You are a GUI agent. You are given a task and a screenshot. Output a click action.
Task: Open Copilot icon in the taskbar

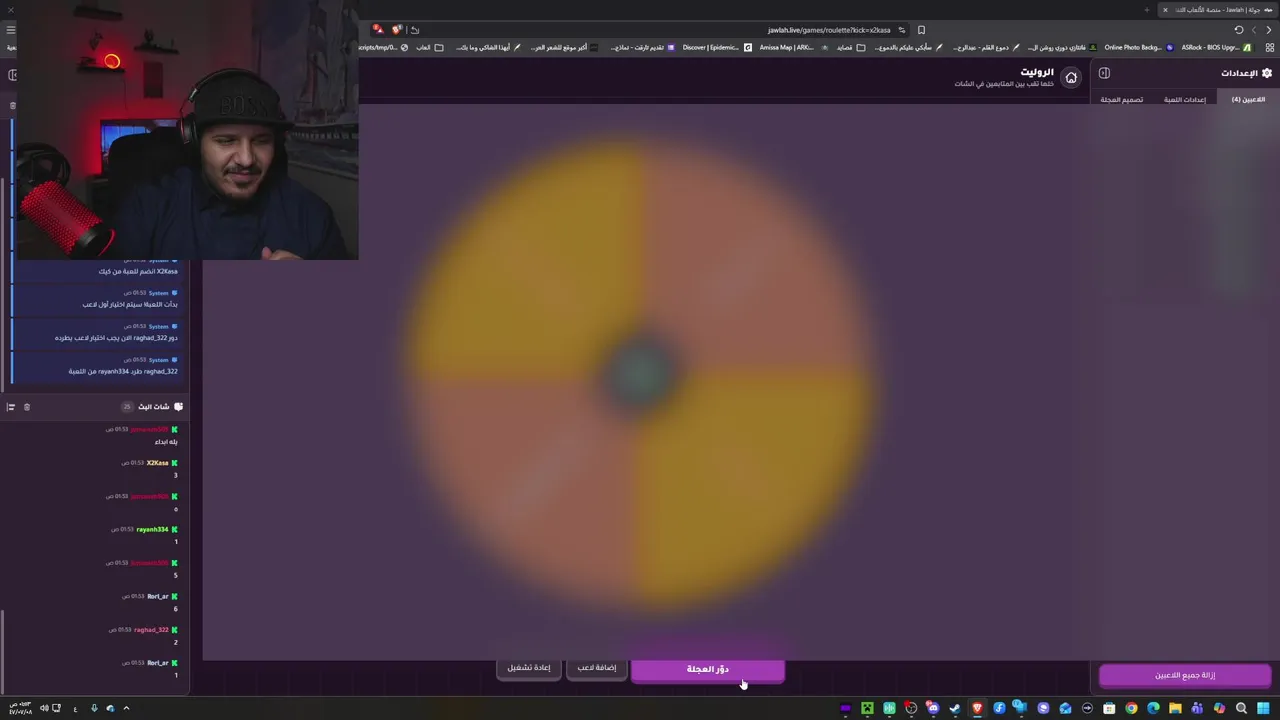click(1219, 708)
